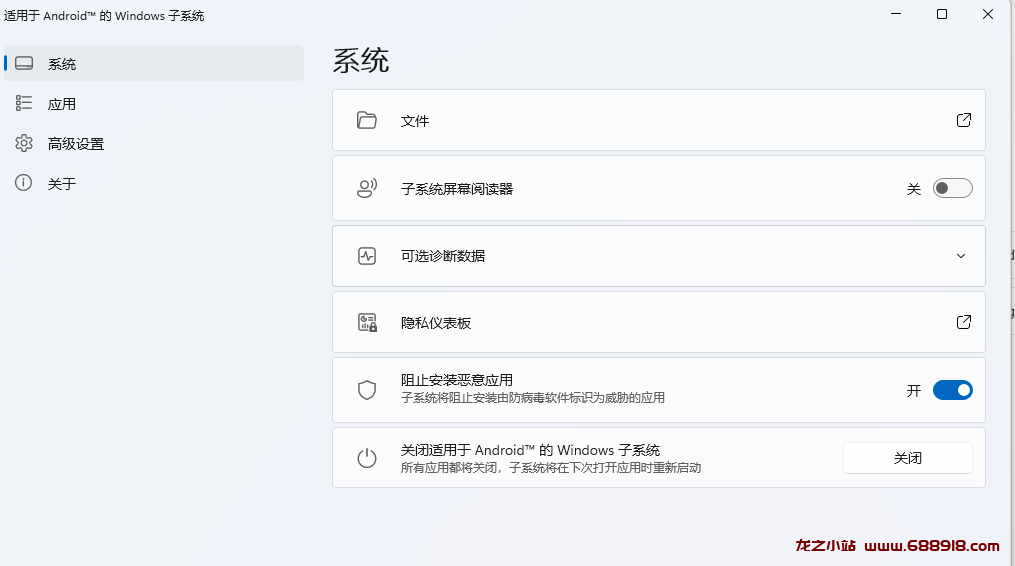The image size is (1015, 566).
Task: Click the diagnostics pulse icon for 可选诊断数据
Action: pos(367,256)
